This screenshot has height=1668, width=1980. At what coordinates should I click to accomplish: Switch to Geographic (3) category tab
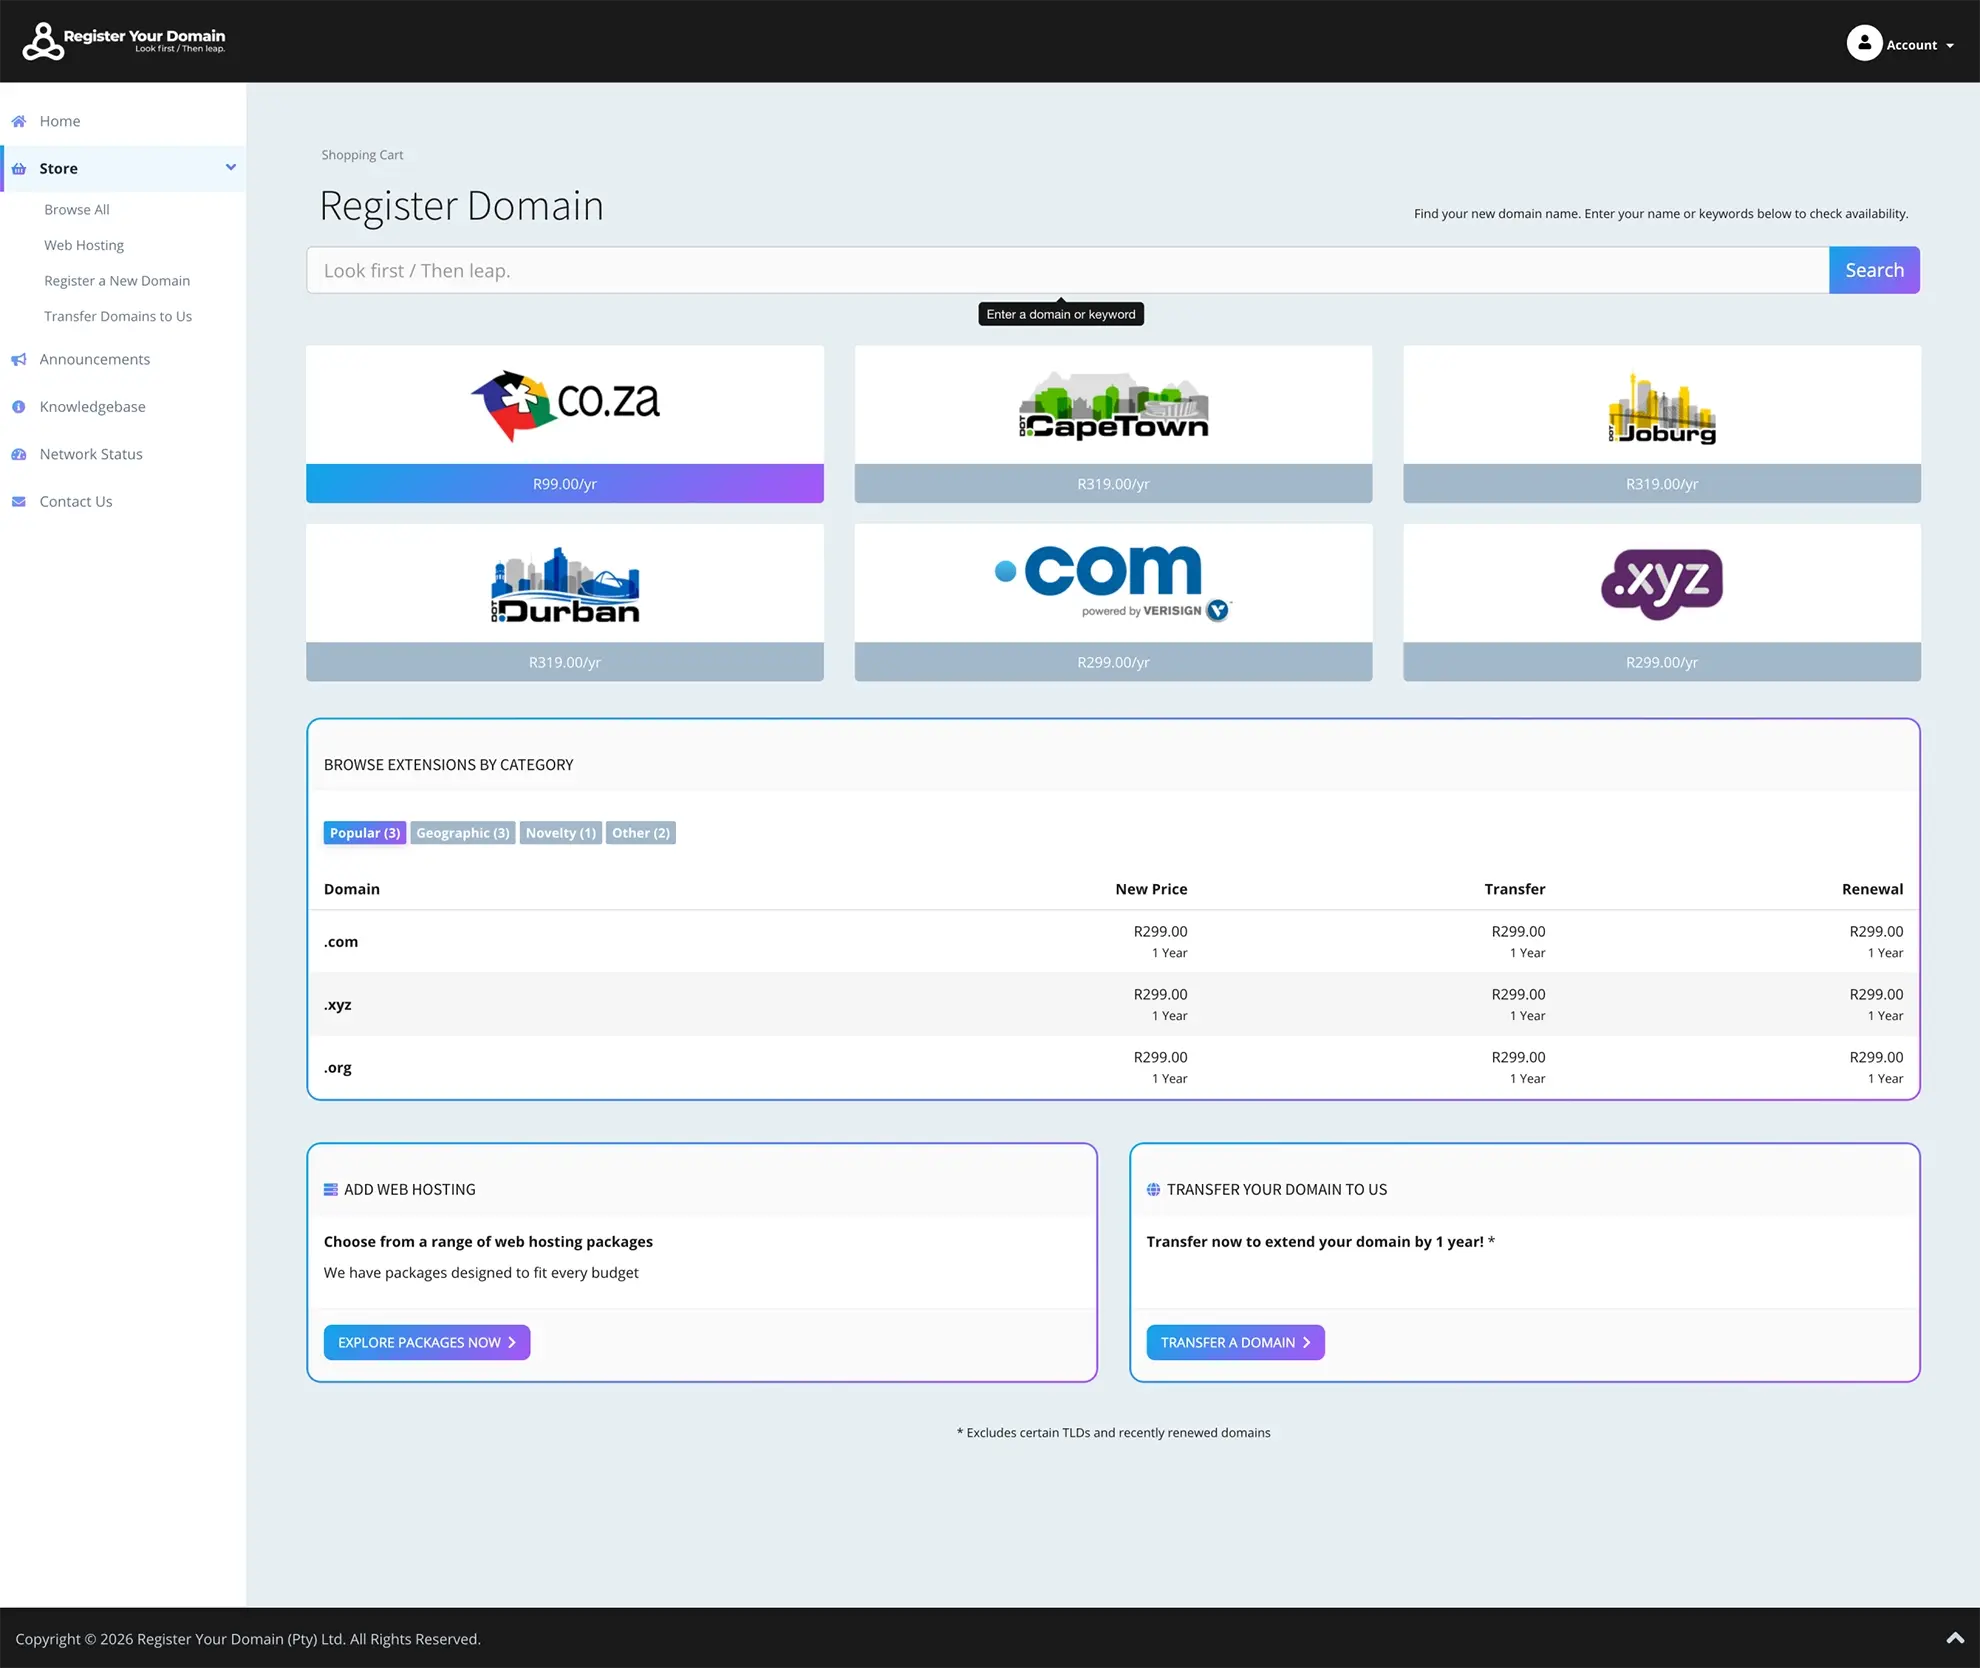(x=463, y=833)
